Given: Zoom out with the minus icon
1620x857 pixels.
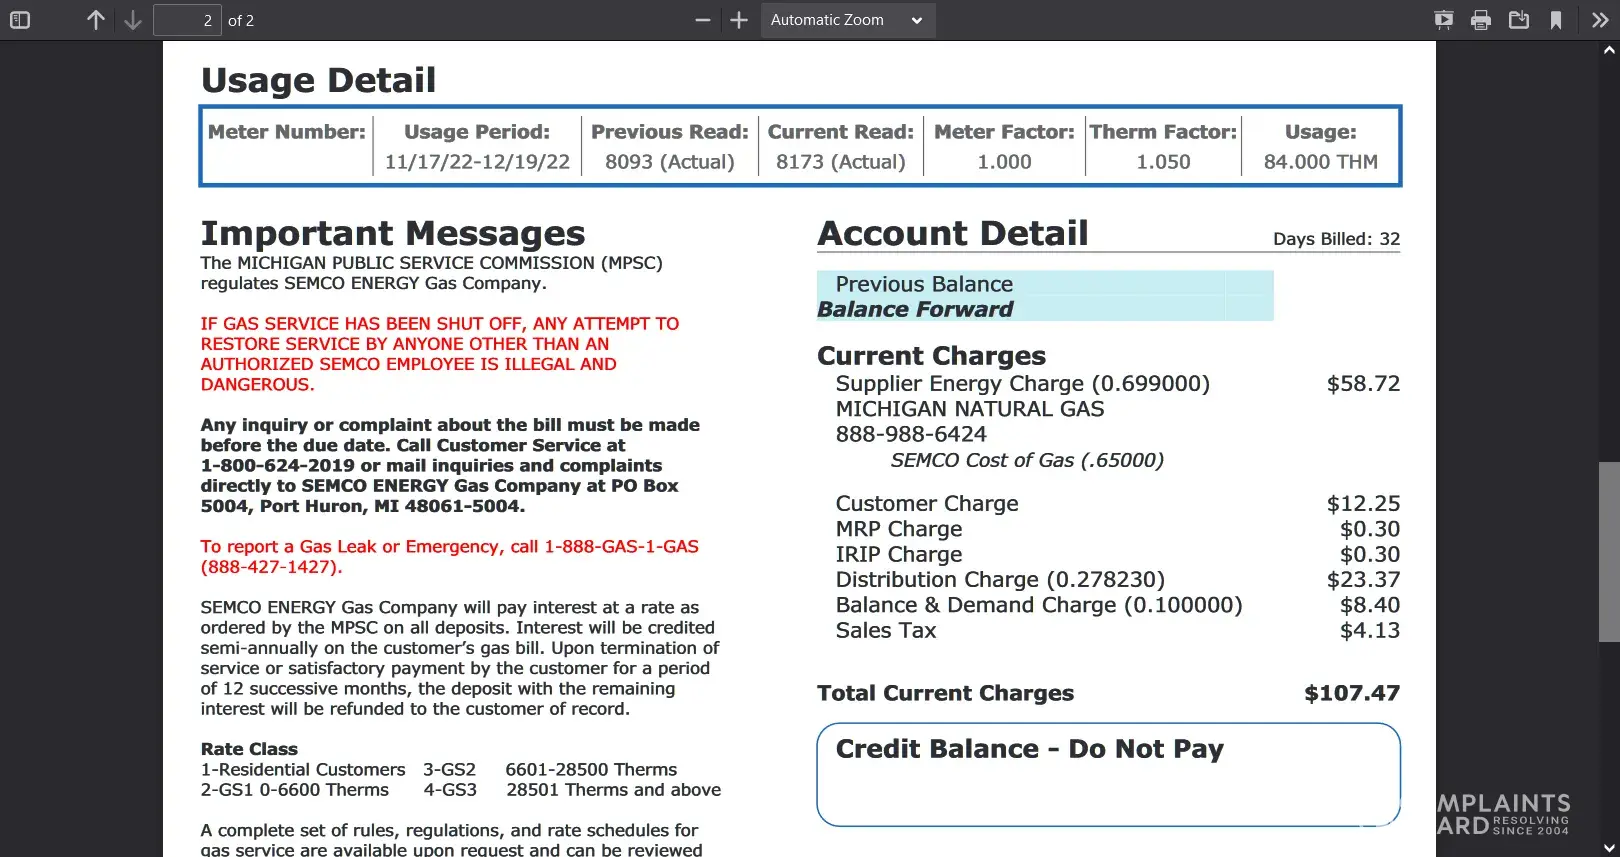Looking at the screenshot, I should (x=703, y=20).
